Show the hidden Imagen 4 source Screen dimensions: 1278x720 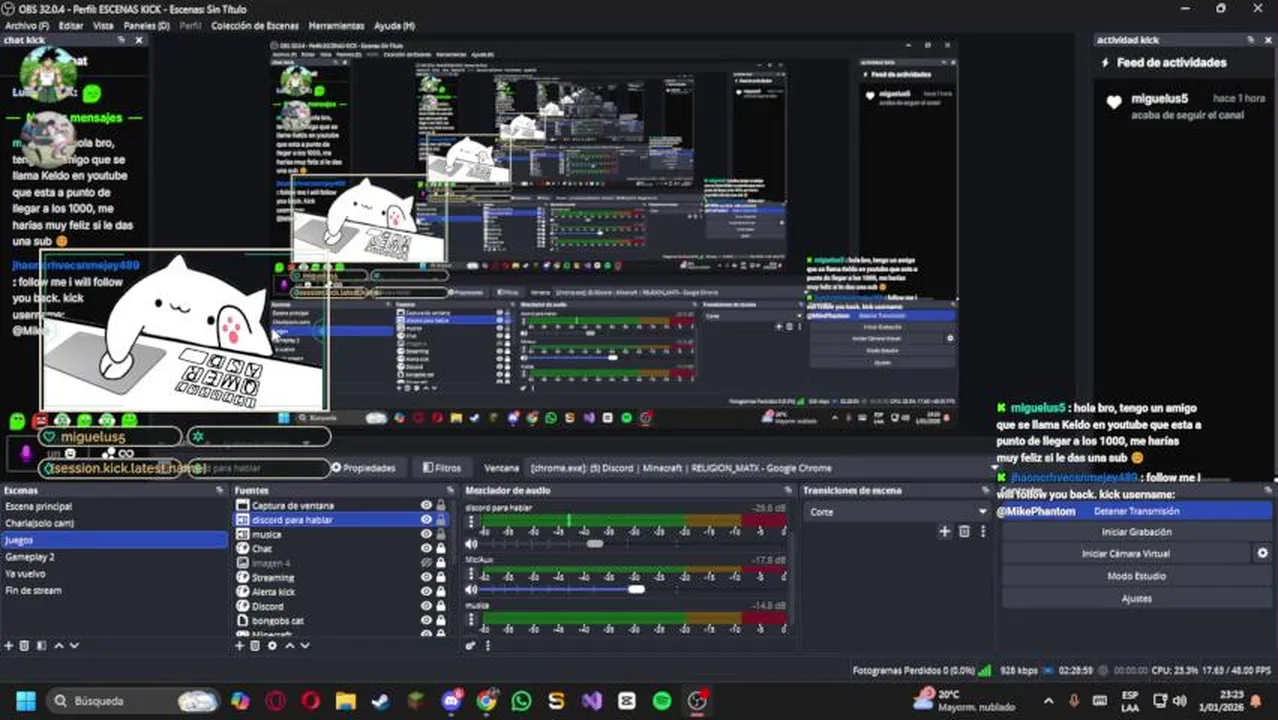[426, 563]
